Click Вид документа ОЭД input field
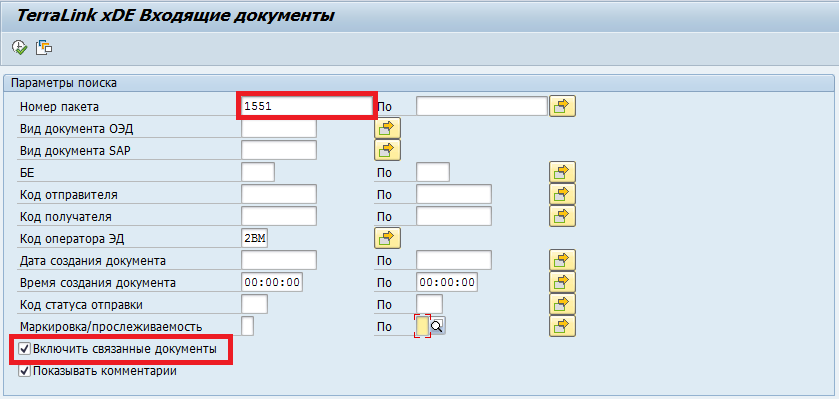 click(x=279, y=128)
